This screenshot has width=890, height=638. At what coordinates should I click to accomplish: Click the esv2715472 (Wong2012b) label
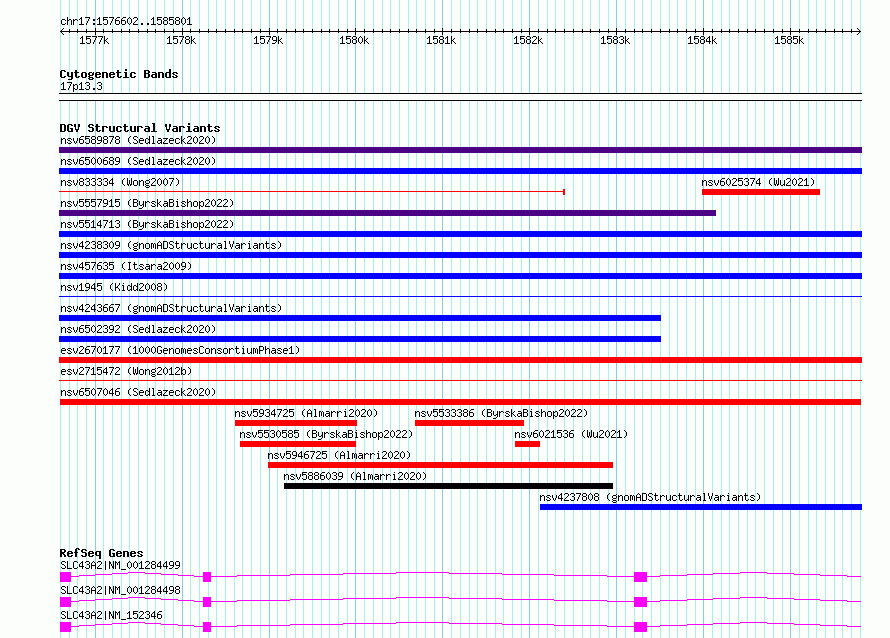[x=126, y=371]
